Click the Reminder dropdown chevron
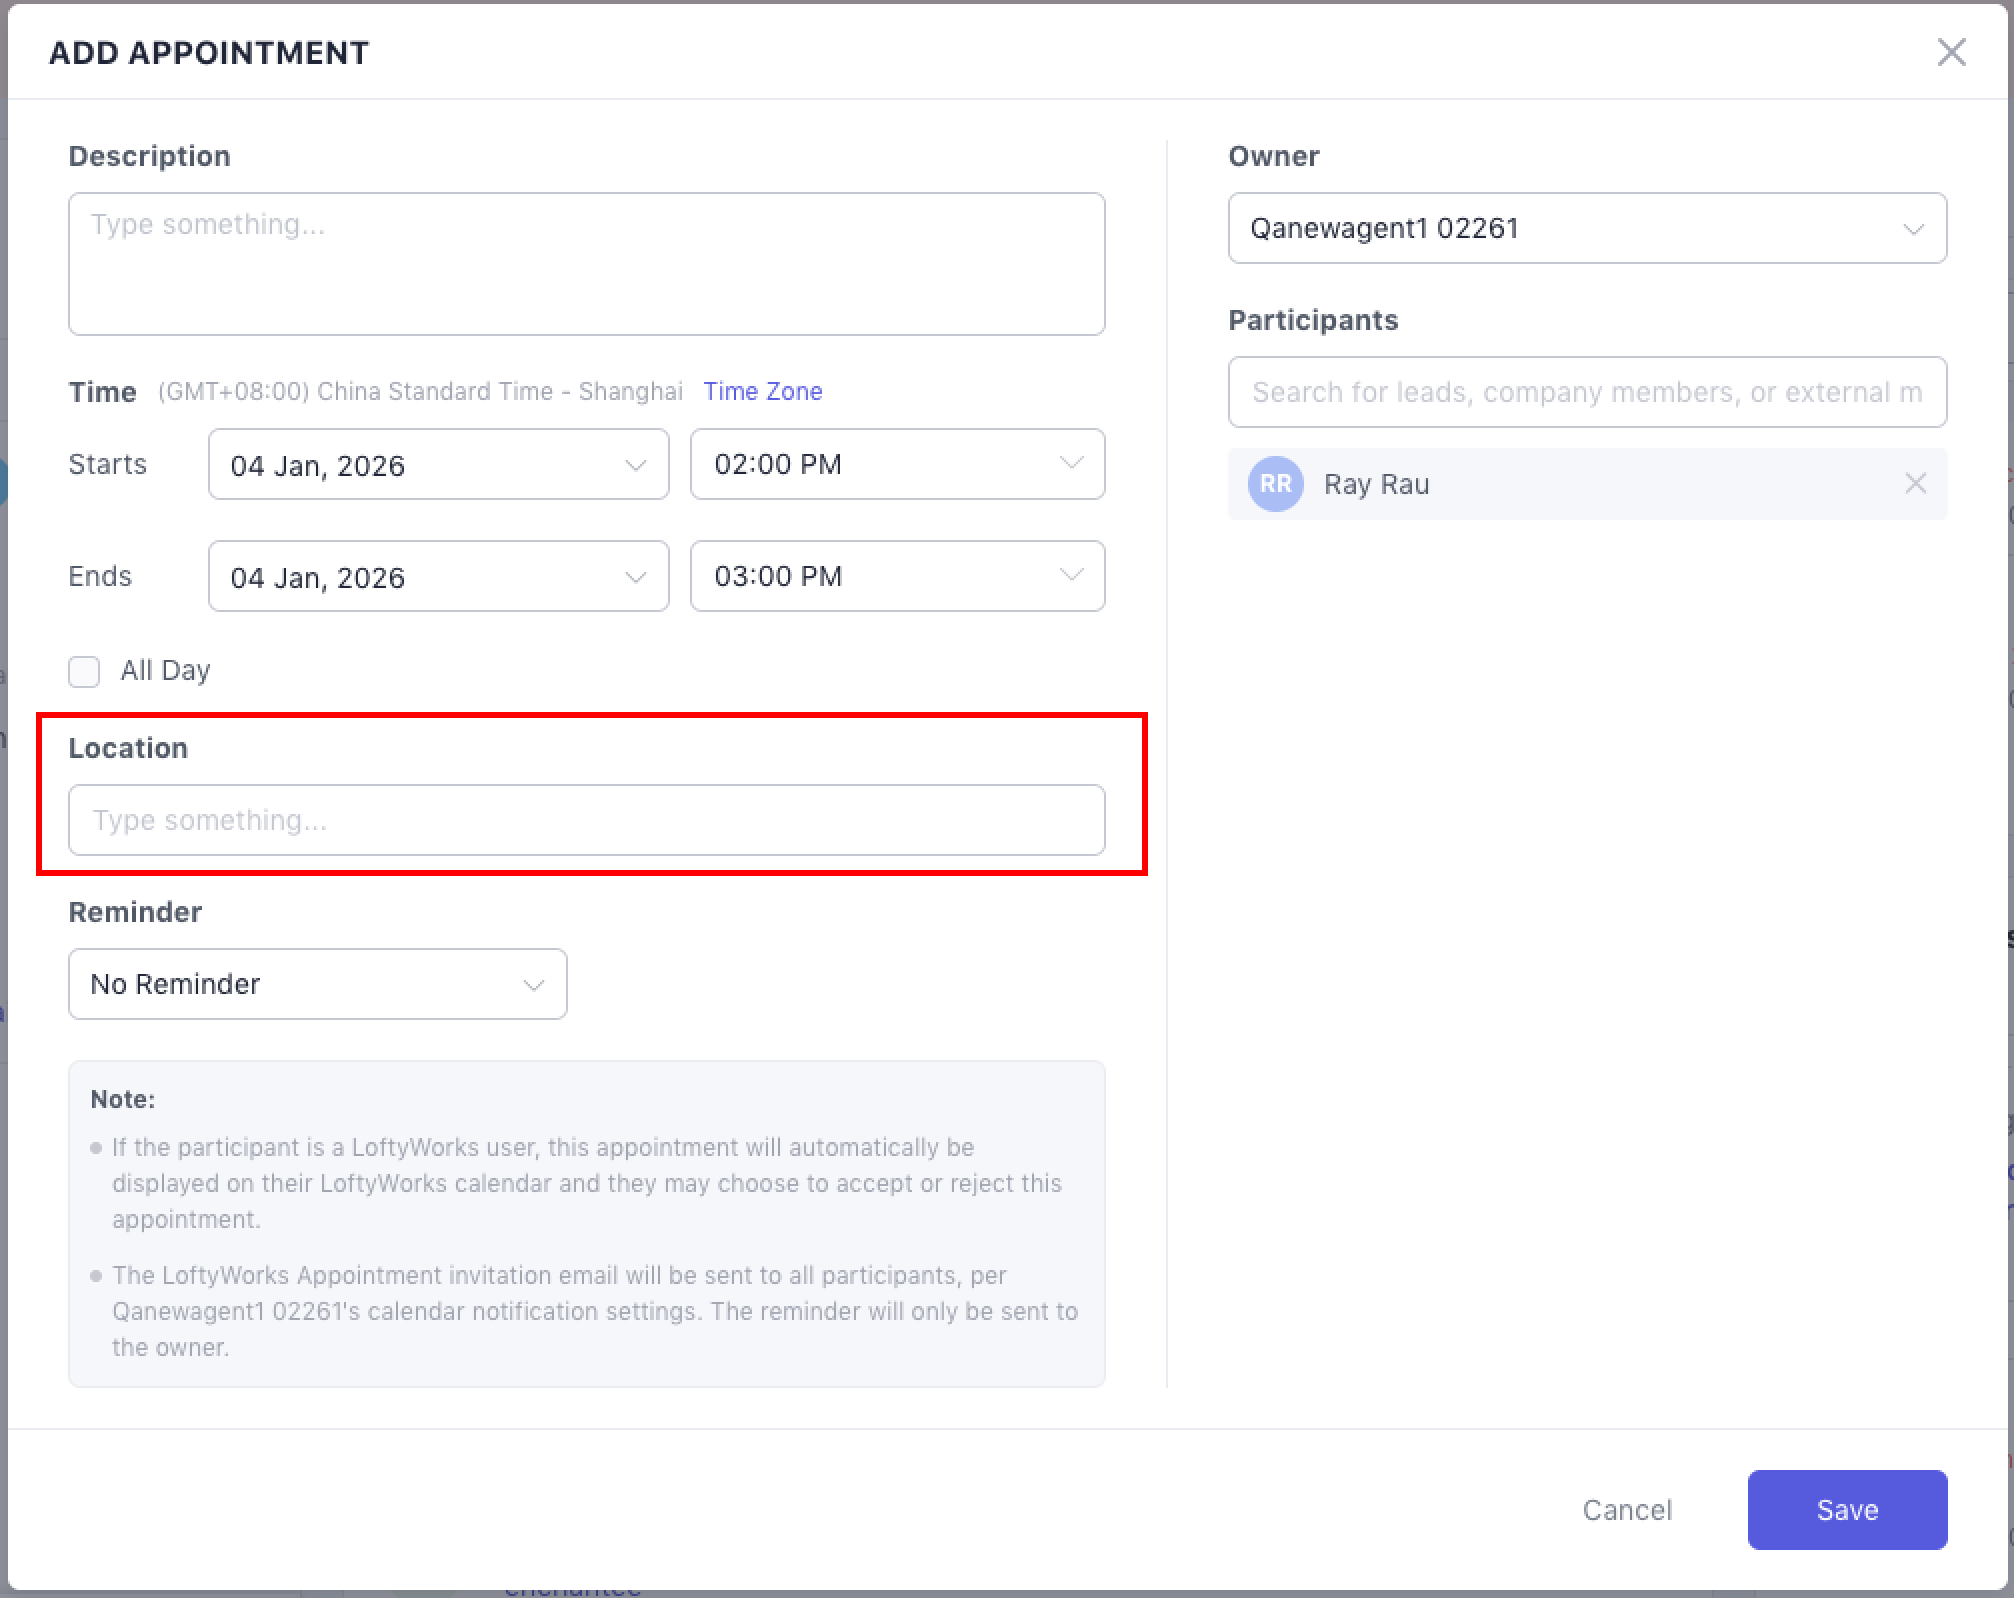Viewport: 2014px width, 1598px height. (x=533, y=985)
